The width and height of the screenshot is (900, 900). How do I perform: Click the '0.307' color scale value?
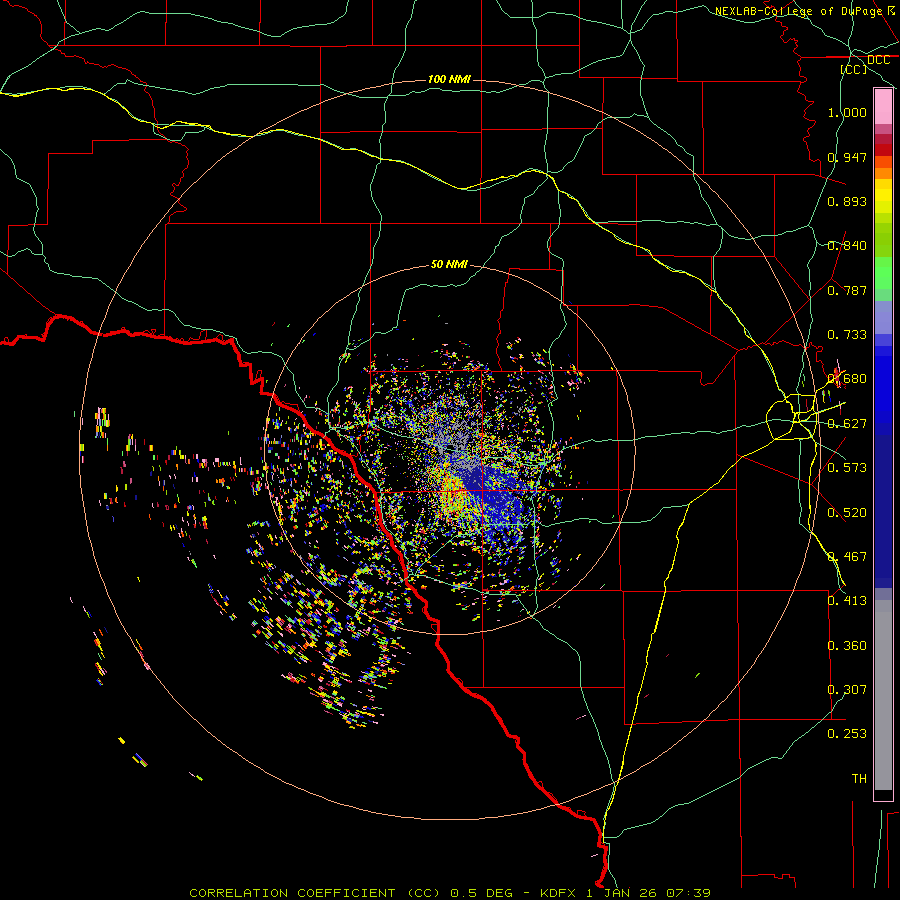[847, 690]
